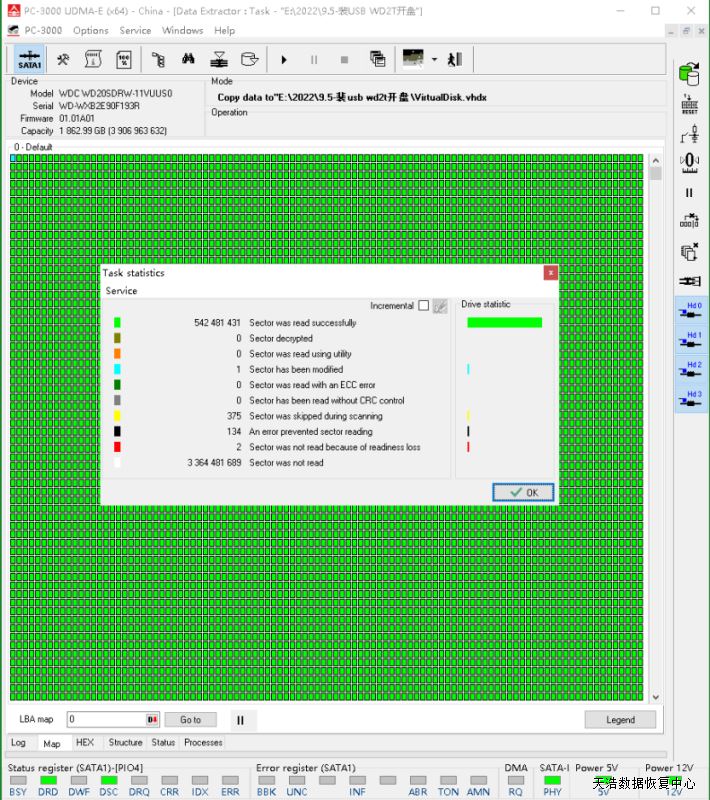Click the SATA1 port toolbar icon
Image resolution: width=710 pixels, height=800 pixels.
(30, 59)
